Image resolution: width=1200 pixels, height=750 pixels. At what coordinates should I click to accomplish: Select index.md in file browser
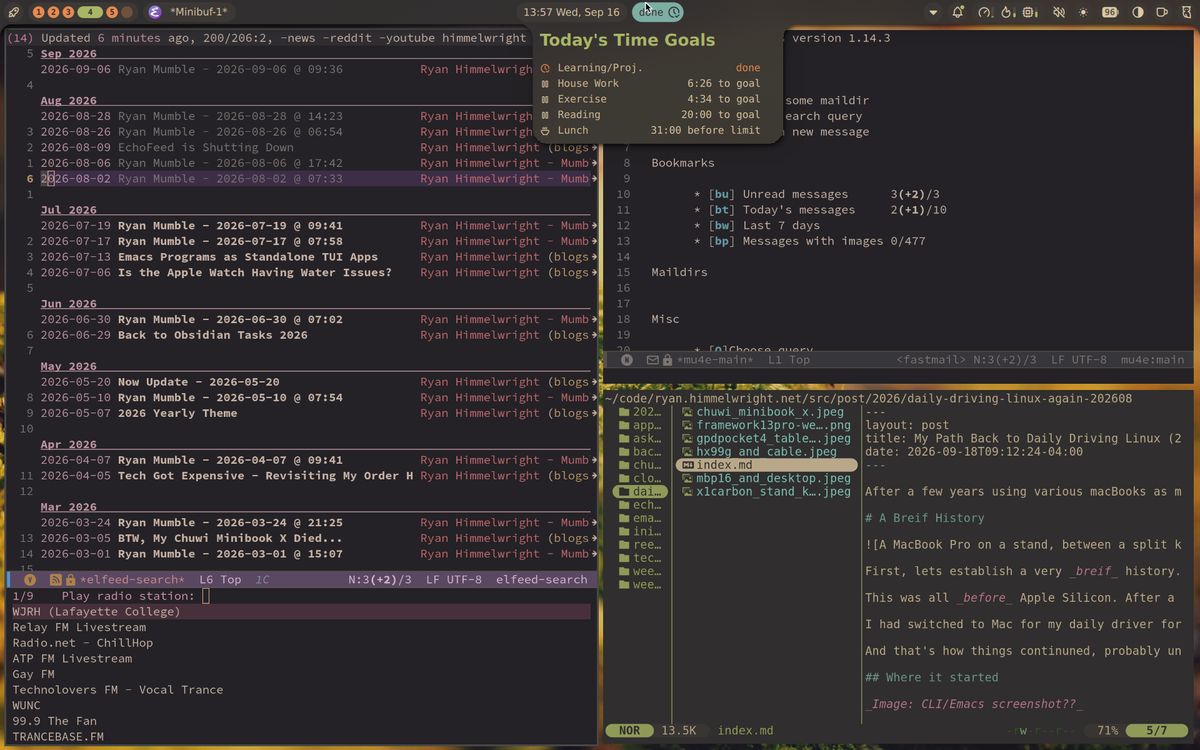[766, 465]
